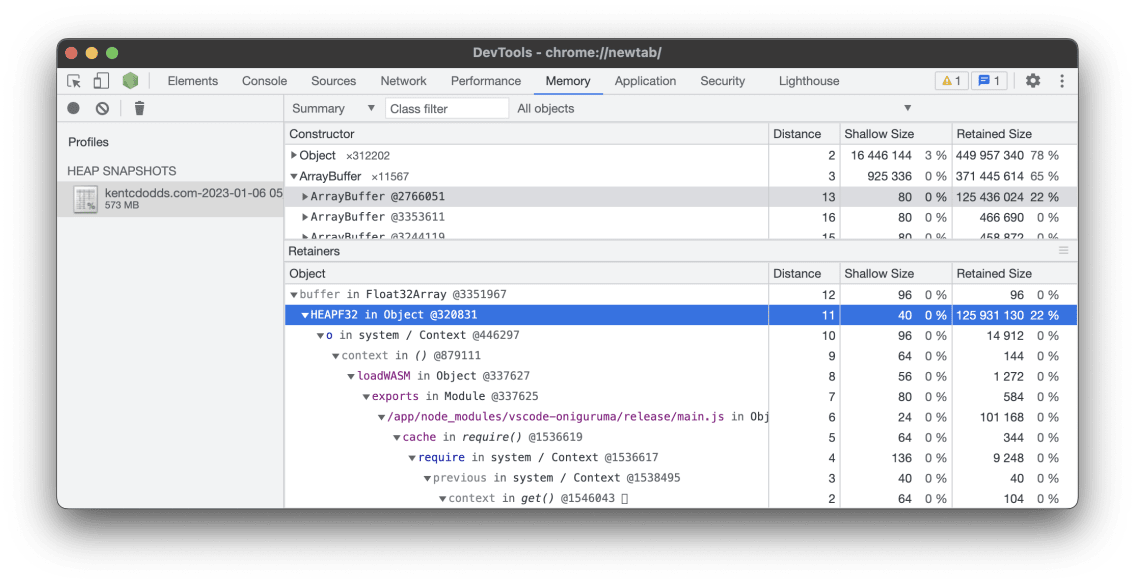Image resolution: width=1135 pixels, height=584 pixels.
Task: Click Retainers Object column header
Action: coord(526,274)
